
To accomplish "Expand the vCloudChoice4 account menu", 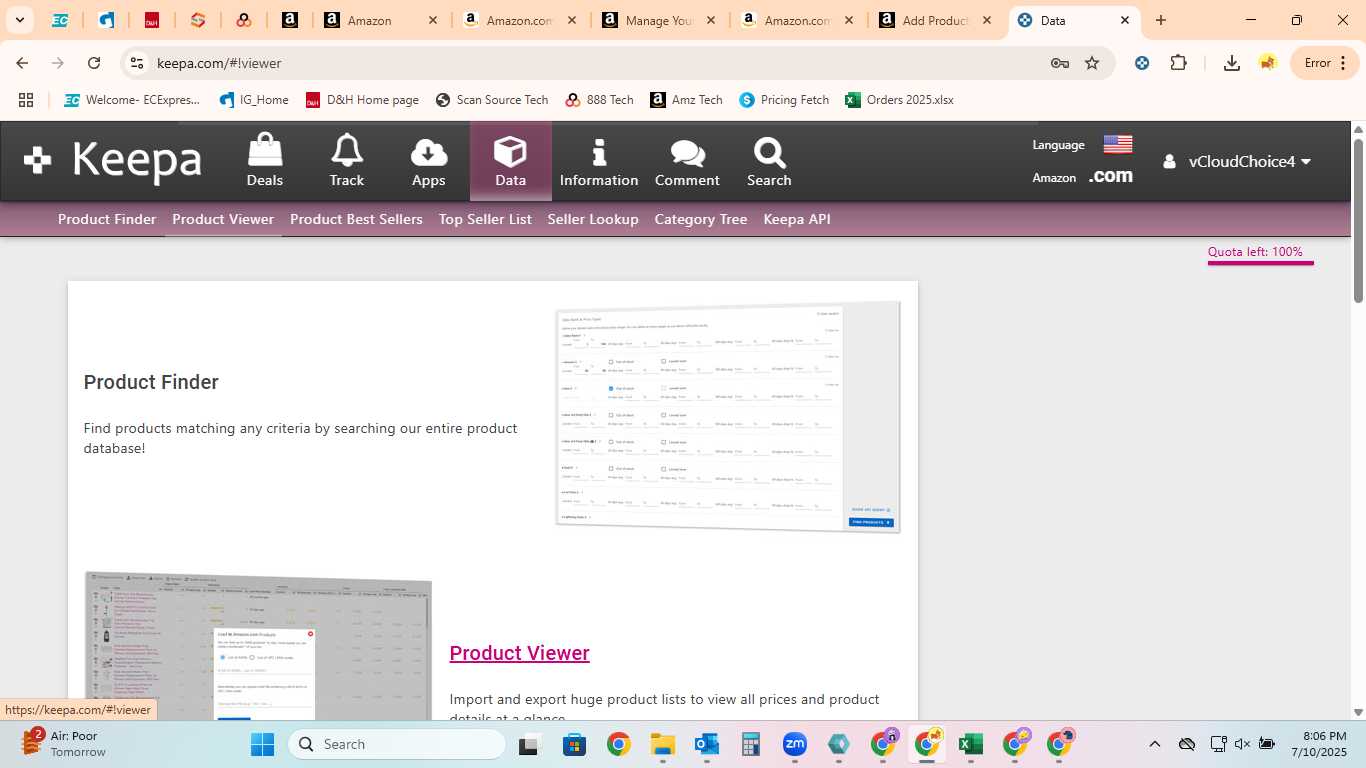I will [x=1238, y=161].
